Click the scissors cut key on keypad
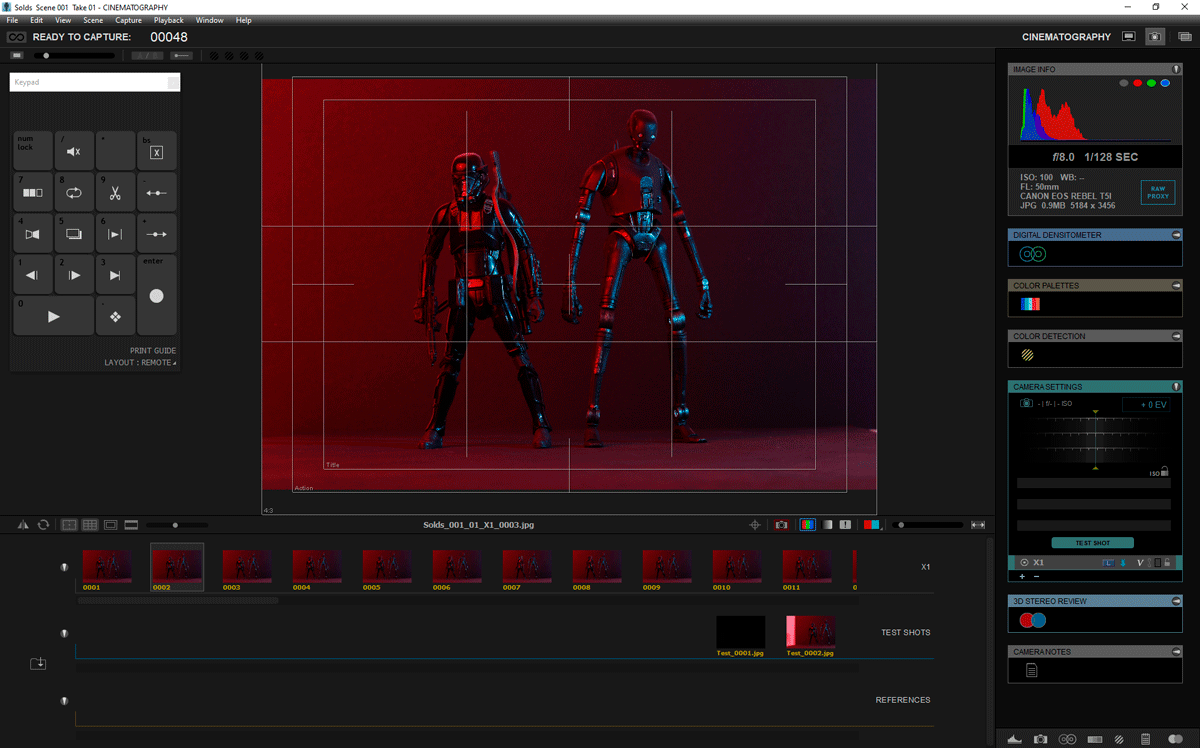 tap(115, 192)
